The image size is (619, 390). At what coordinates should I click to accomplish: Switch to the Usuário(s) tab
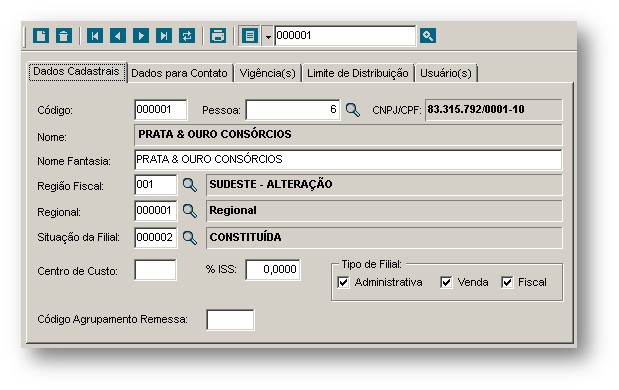click(446, 73)
